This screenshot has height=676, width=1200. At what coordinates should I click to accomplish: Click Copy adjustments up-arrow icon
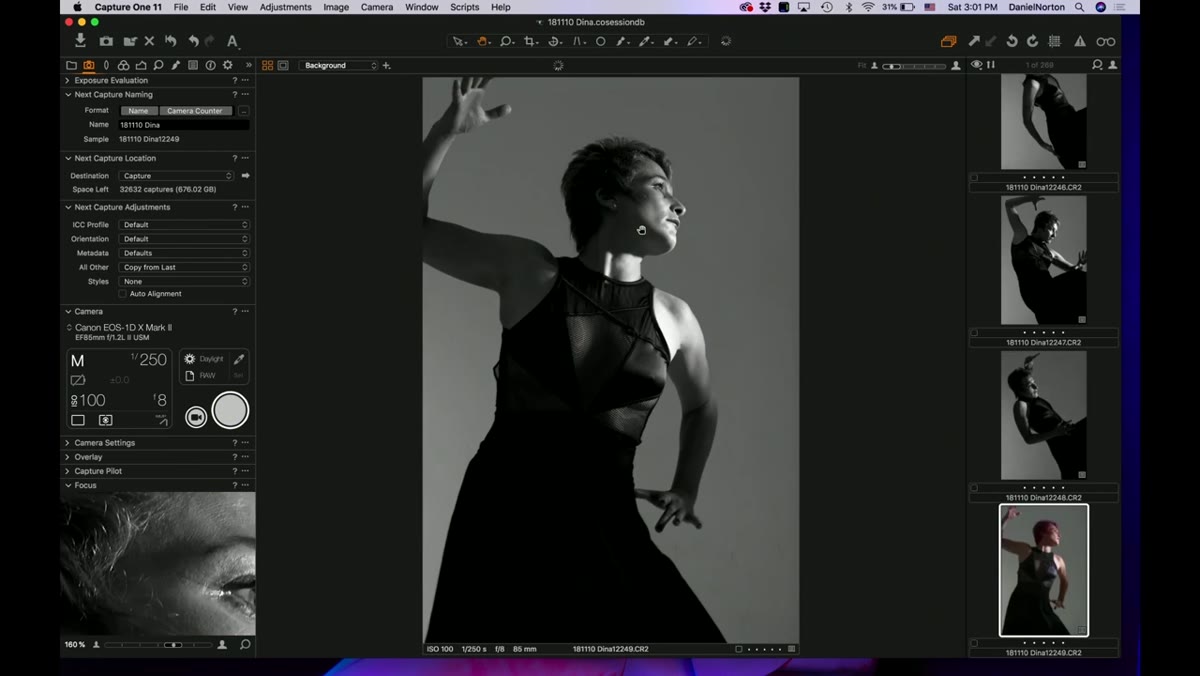974,41
